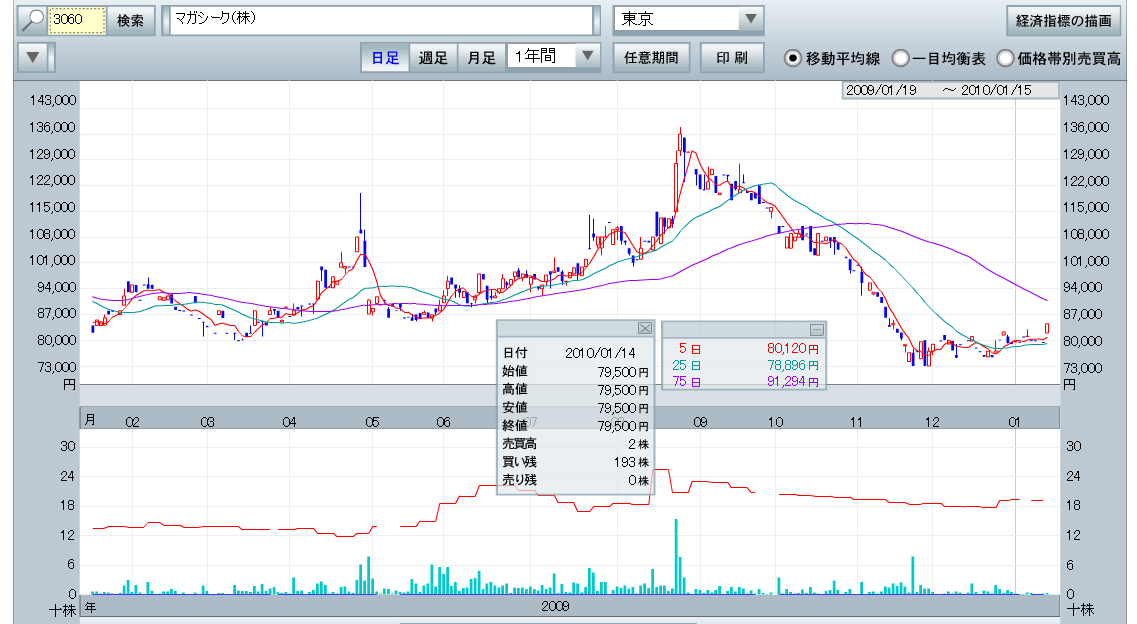Minimize the moving average values panel
The image size is (1137, 624).
(x=816, y=329)
